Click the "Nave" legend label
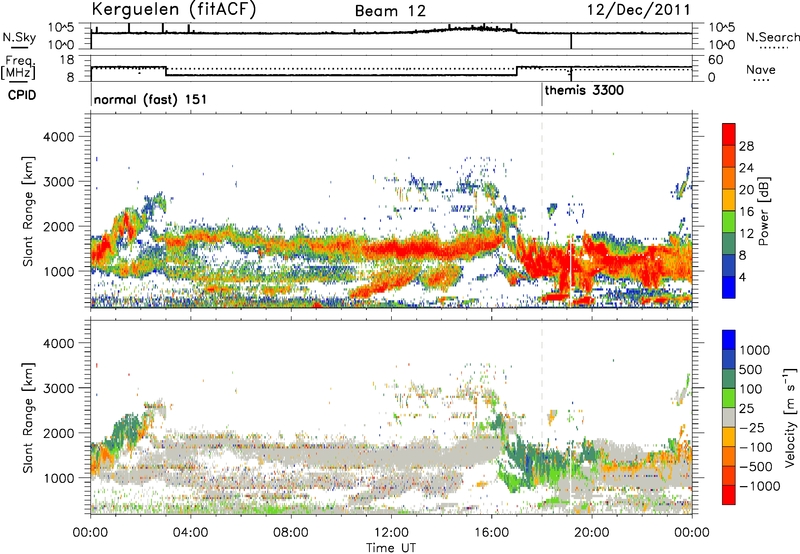The image size is (800, 554). pos(761,69)
